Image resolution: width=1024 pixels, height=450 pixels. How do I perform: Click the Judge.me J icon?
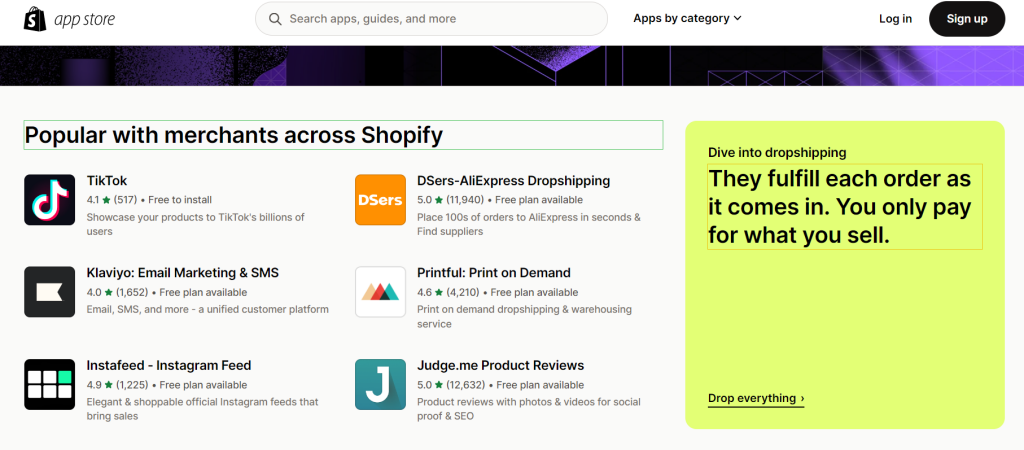pos(380,385)
